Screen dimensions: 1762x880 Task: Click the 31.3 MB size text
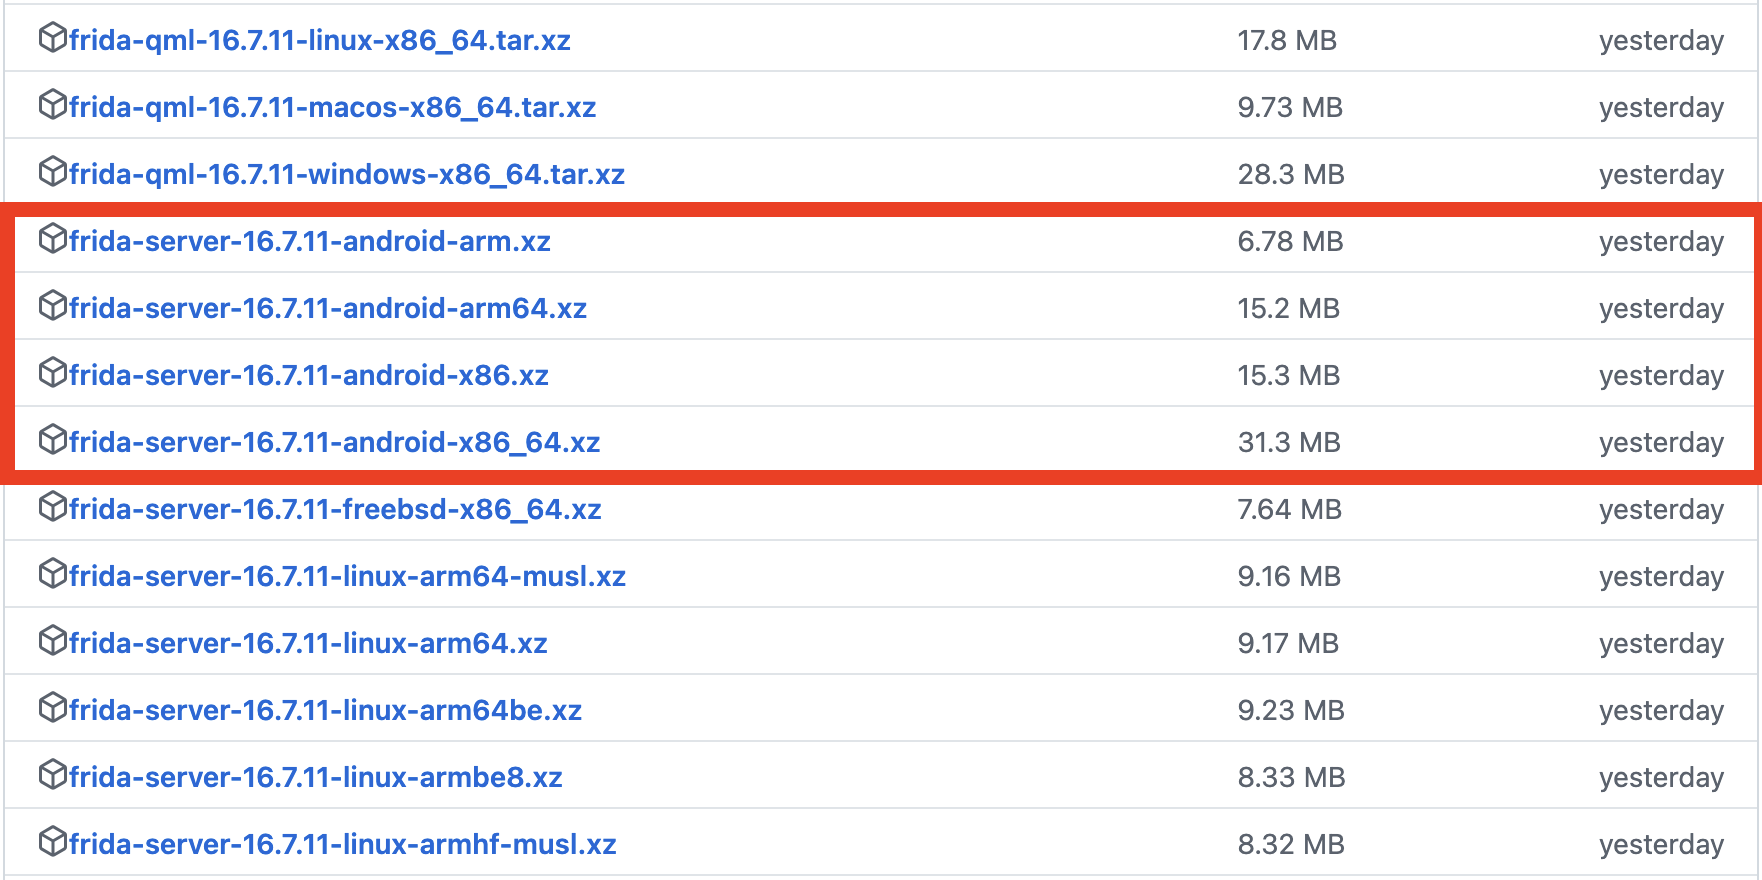1289,442
